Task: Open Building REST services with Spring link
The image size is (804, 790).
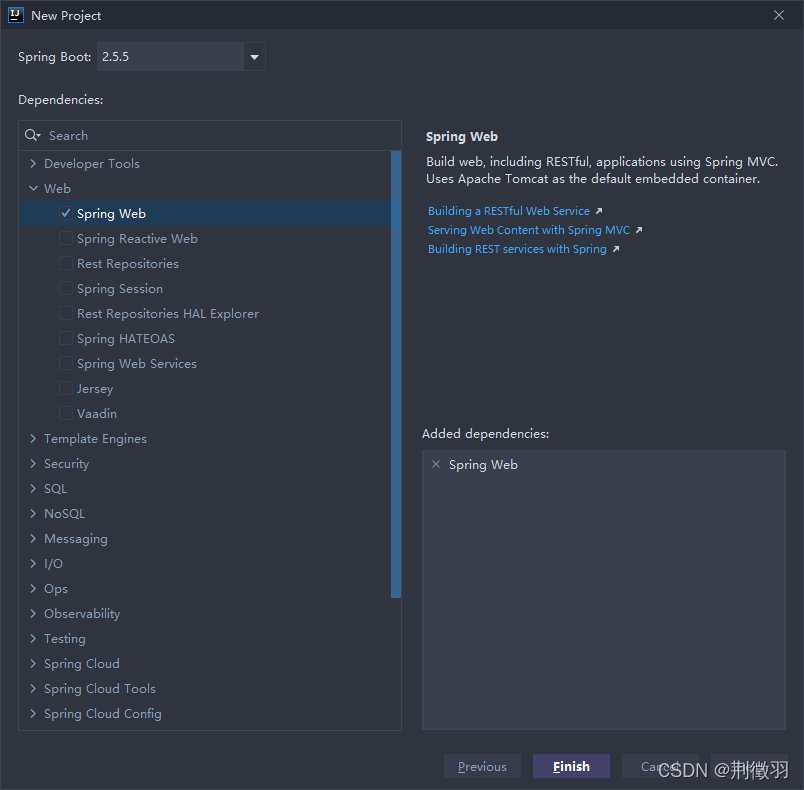Action: pos(517,249)
